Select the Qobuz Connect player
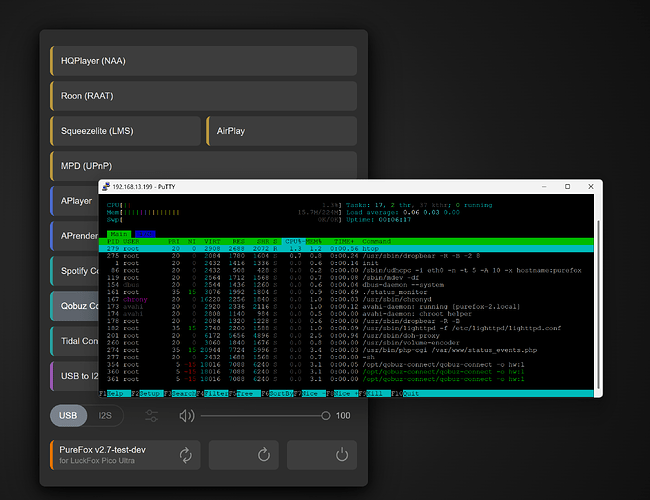The image size is (650, 500). pyautogui.click(x=75, y=306)
